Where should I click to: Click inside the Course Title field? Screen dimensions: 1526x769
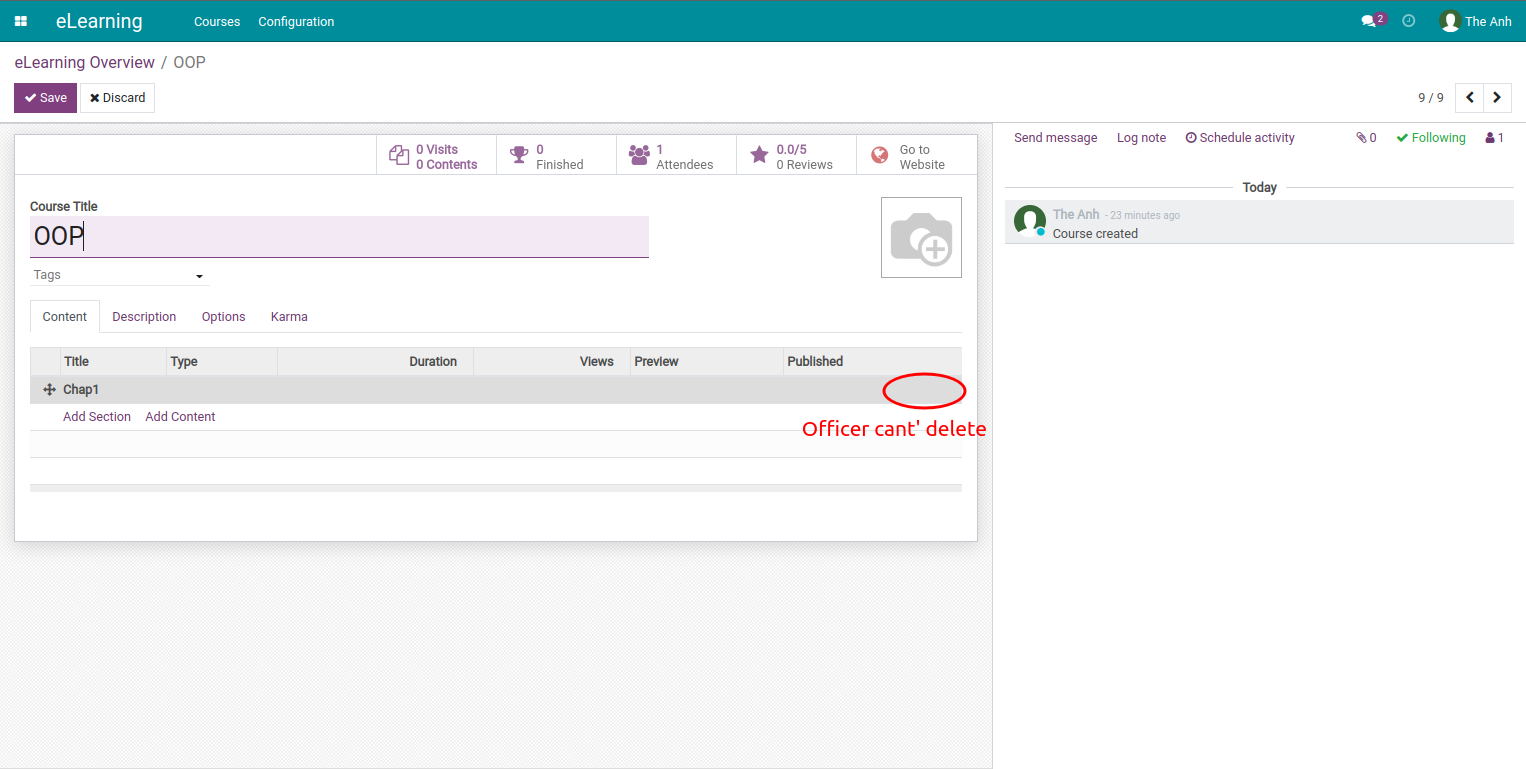[x=338, y=236]
